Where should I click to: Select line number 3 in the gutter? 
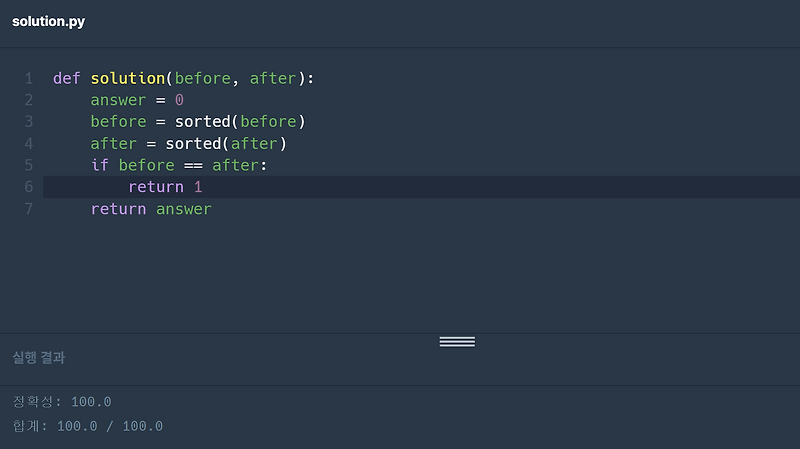pyautogui.click(x=29, y=122)
